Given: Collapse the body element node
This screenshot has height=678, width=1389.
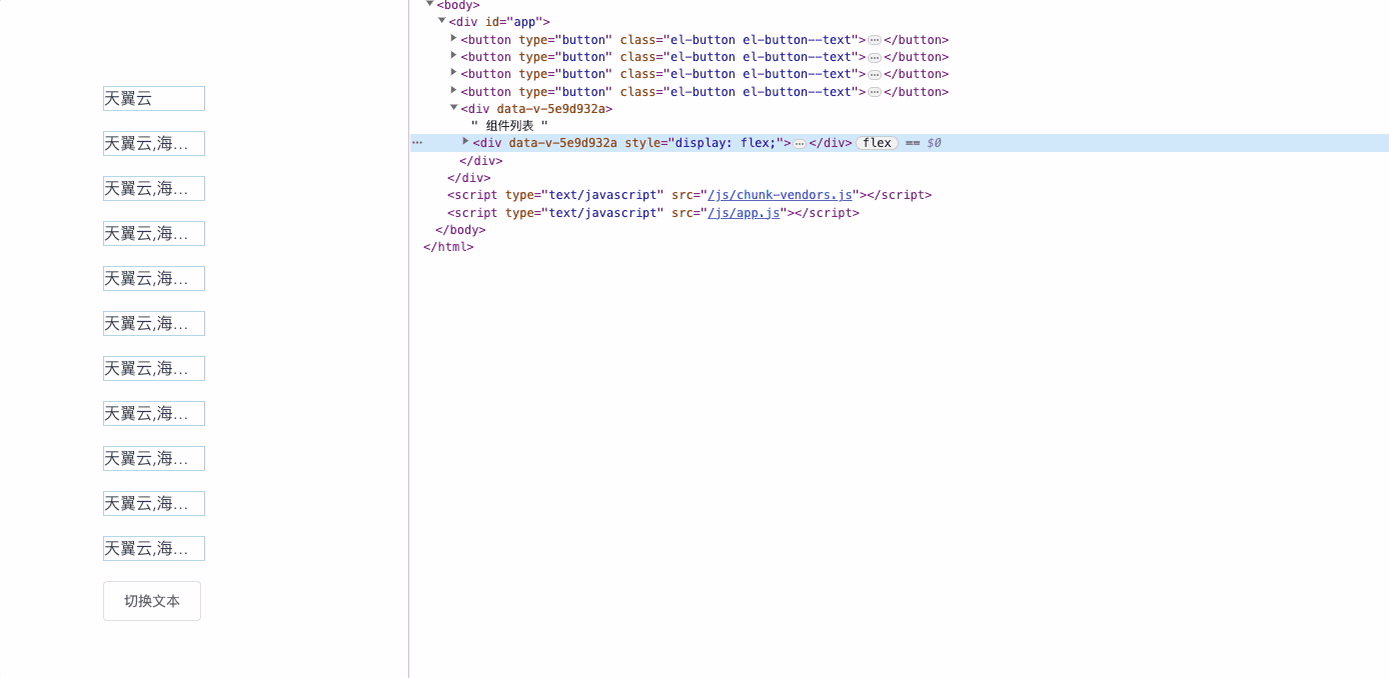Looking at the screenshot, I should 430,4.
